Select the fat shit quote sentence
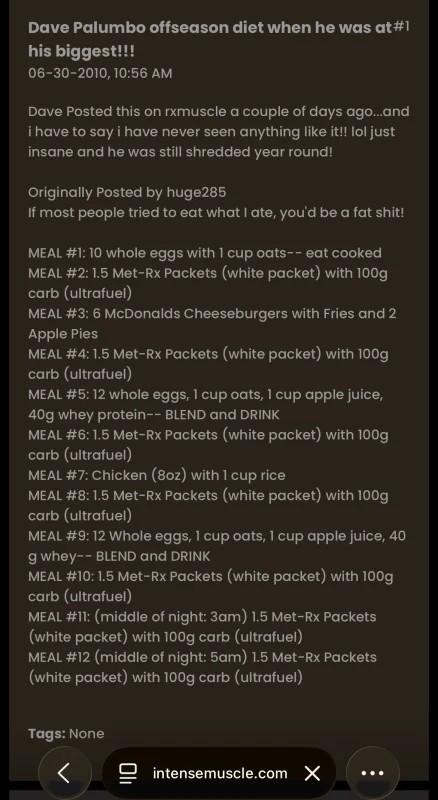The width and height of the screenshot is (438, 800). (x=216, y=213)
